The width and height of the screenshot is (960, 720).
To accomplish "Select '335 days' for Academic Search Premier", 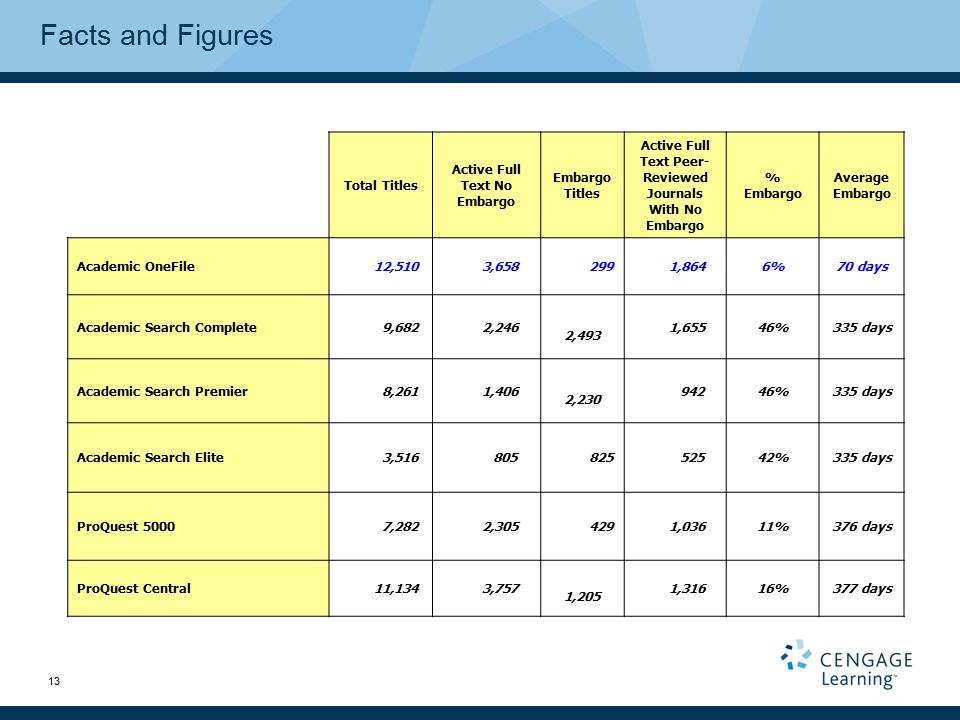I will click(x=863, y=391).
